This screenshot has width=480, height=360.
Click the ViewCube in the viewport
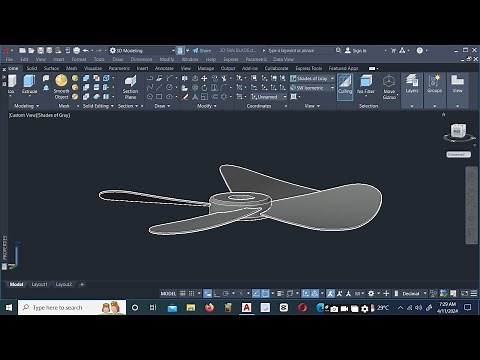458,131
